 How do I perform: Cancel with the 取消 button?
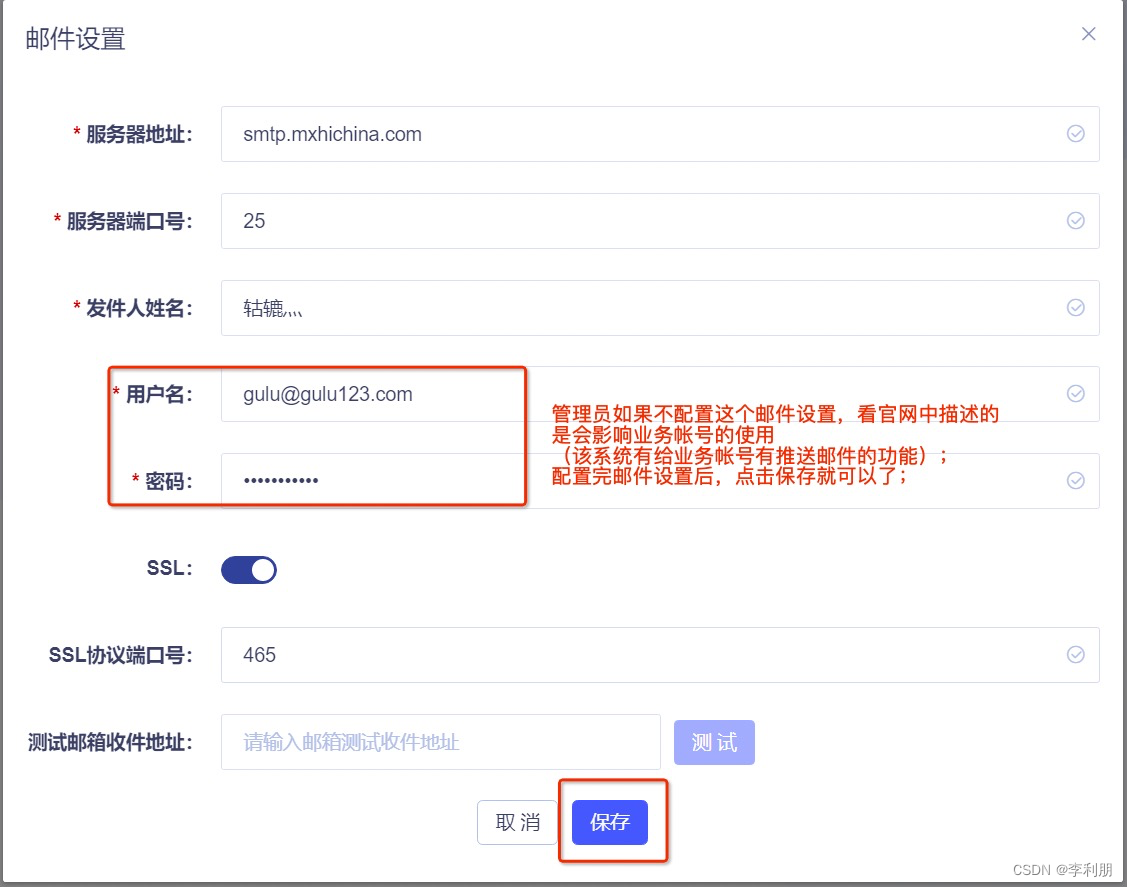pyautogui.click(x=518, y=822)
